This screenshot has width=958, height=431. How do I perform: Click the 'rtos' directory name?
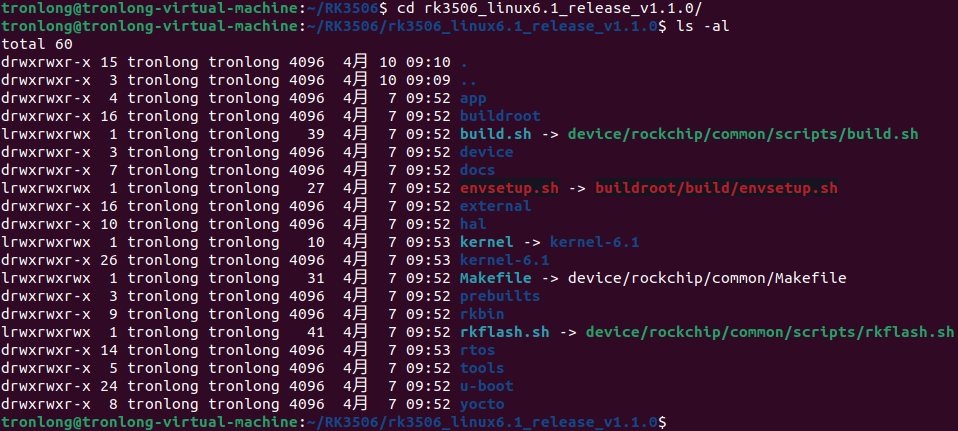click(x=478, y=350)
